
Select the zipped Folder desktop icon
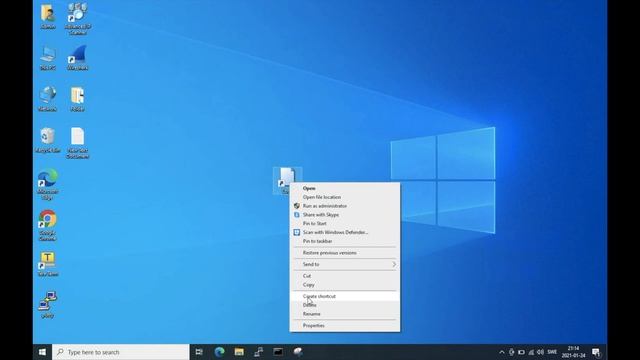coord(78,99)
